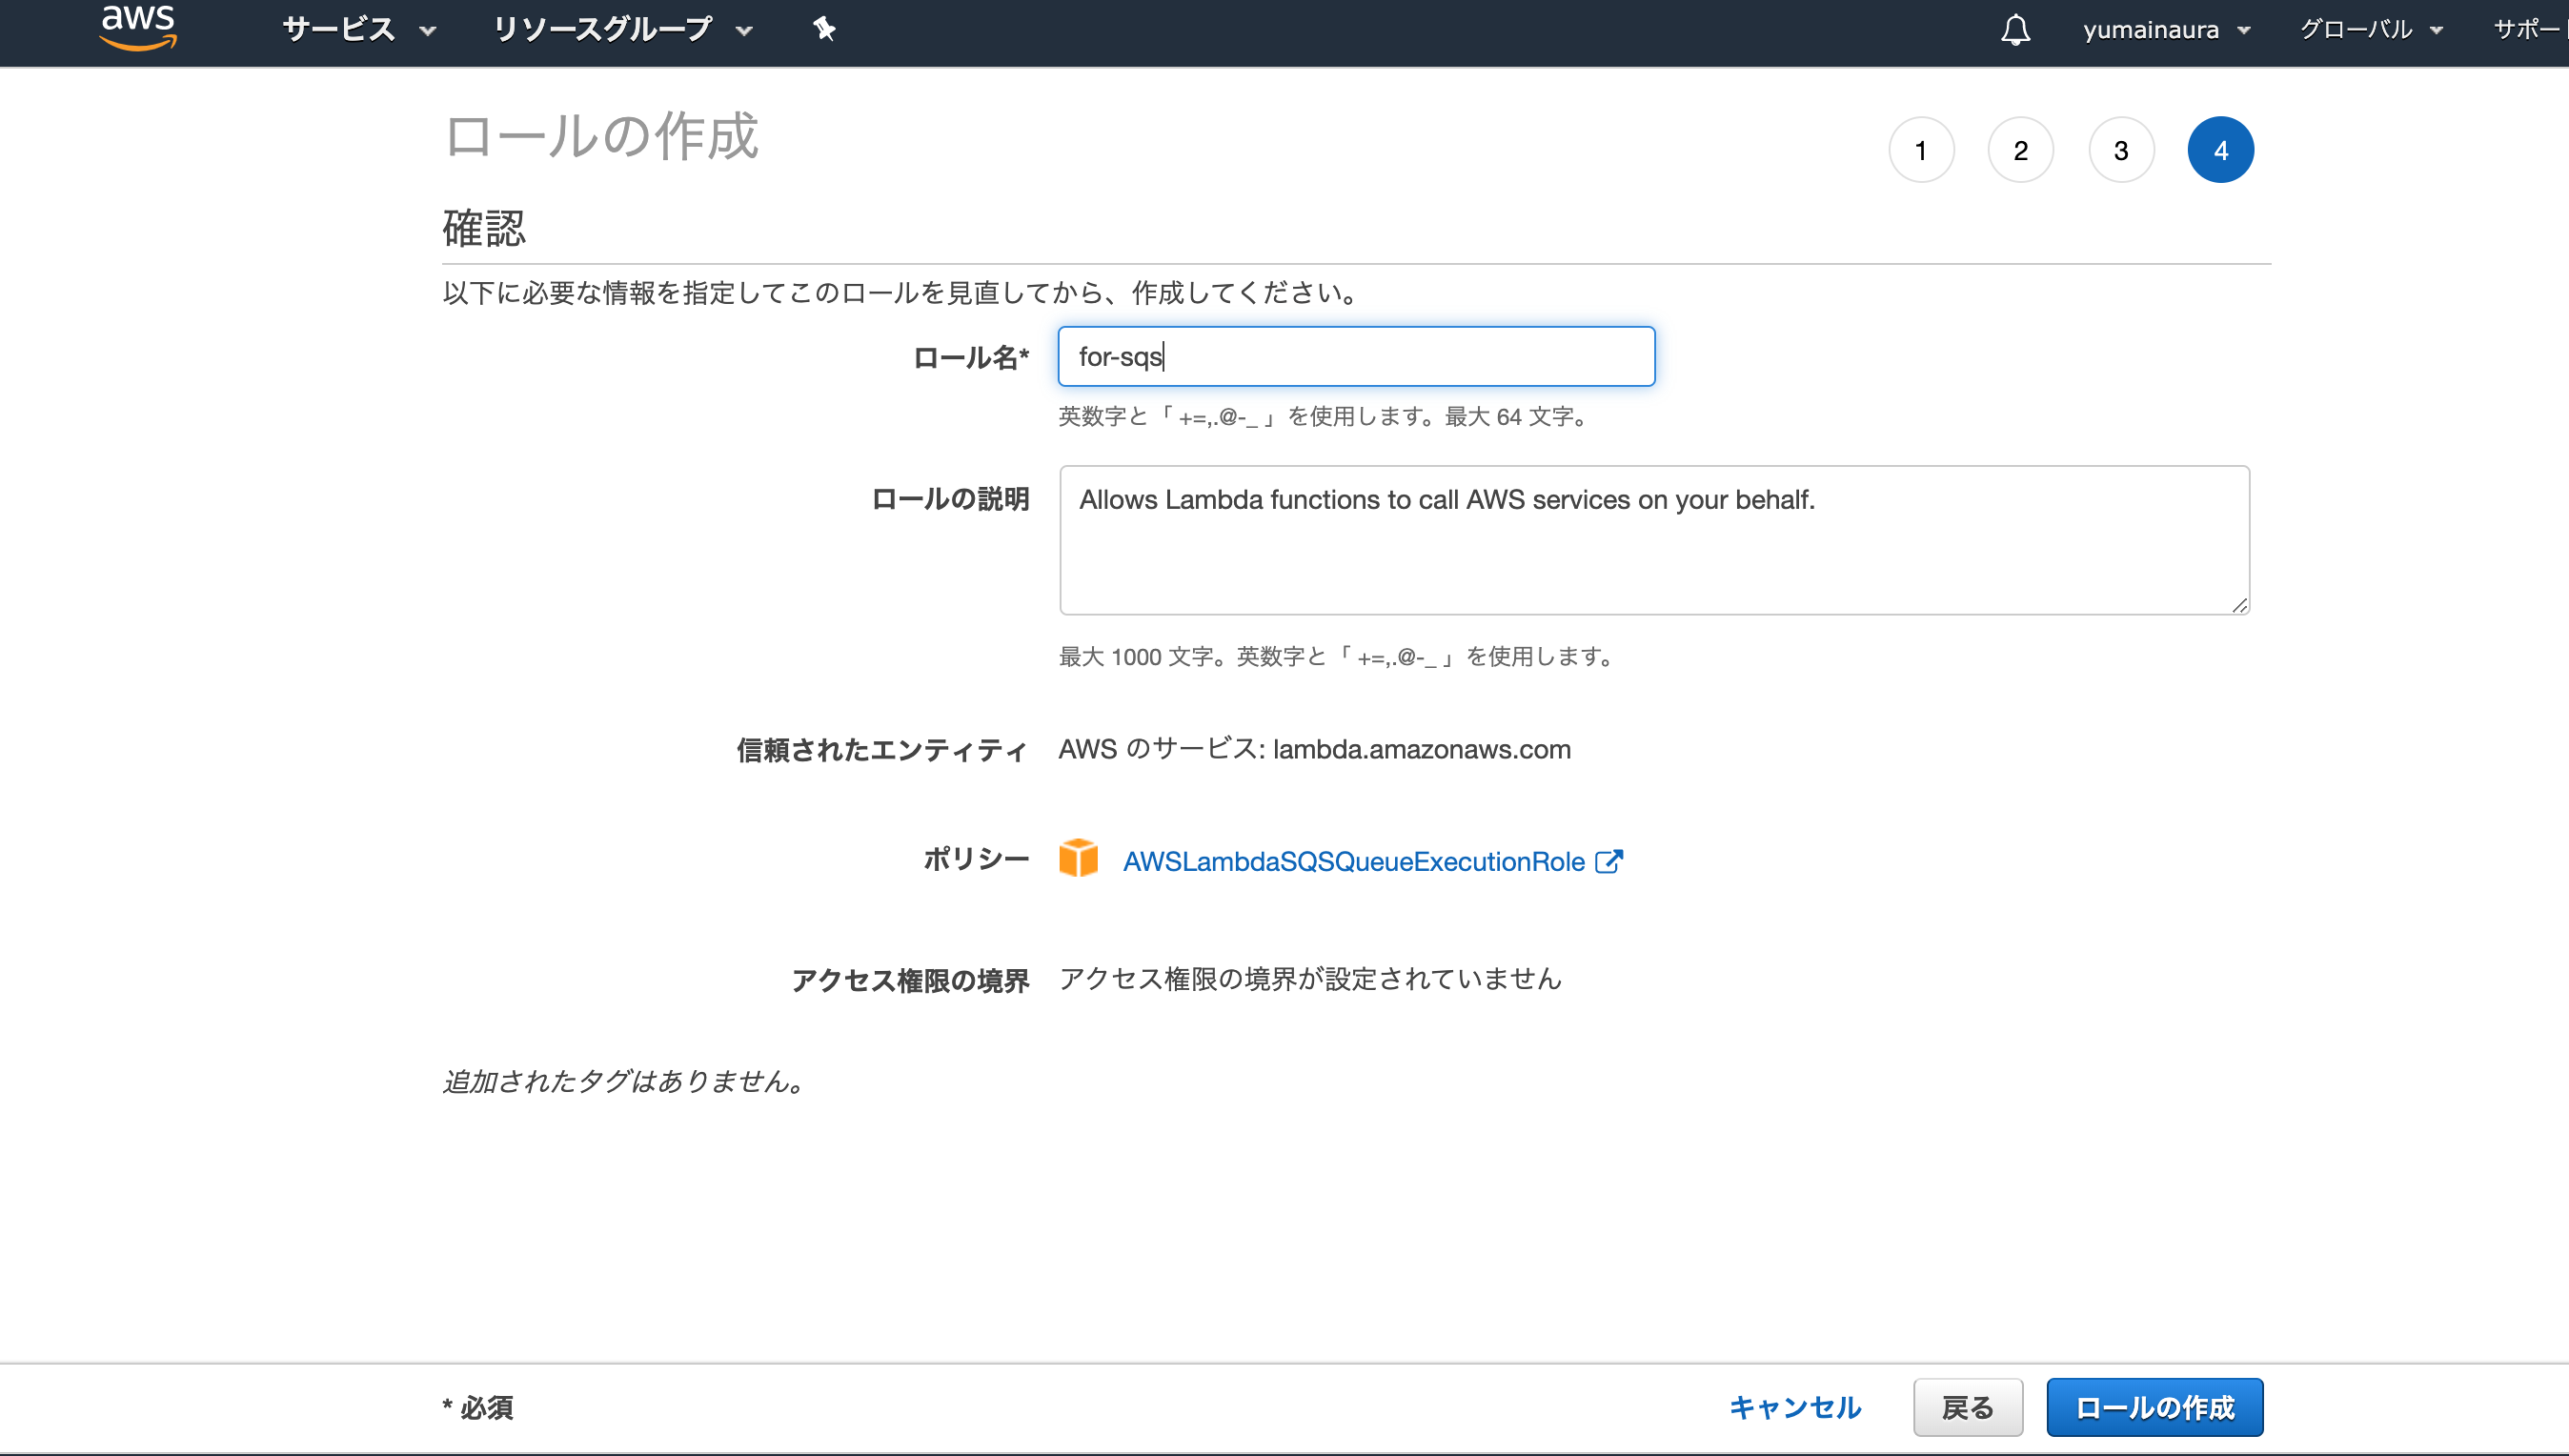Click the AWSLambdaSQSQueueExecutionRole policy box icon
This screenshot has width=2569, height=1456.
coord(1078,858)
